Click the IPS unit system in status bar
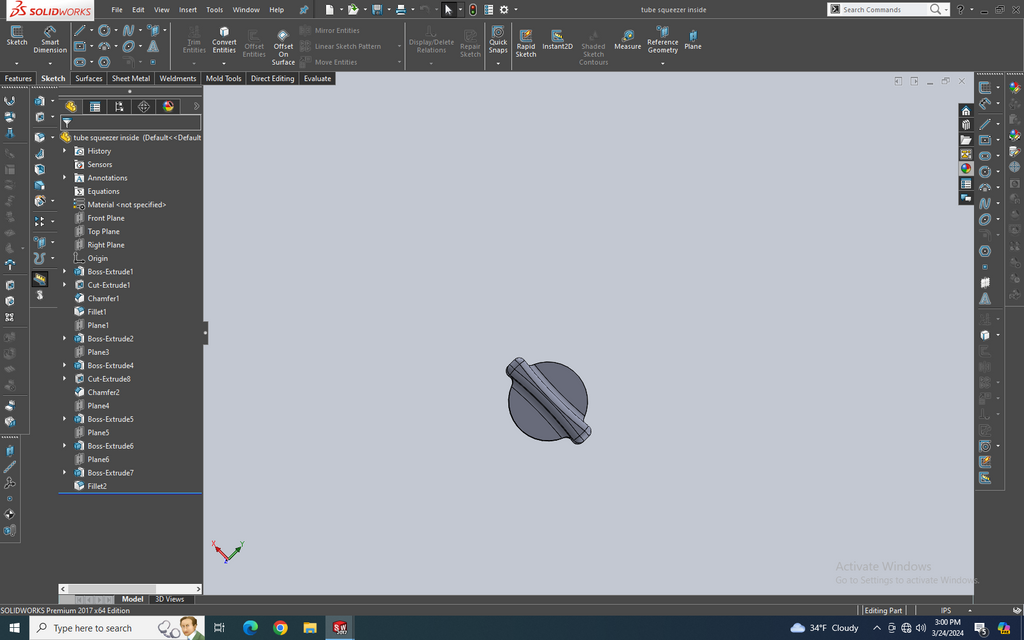Image resolution: width=1024 pixels, height=640 pixels. coord(946,611)
